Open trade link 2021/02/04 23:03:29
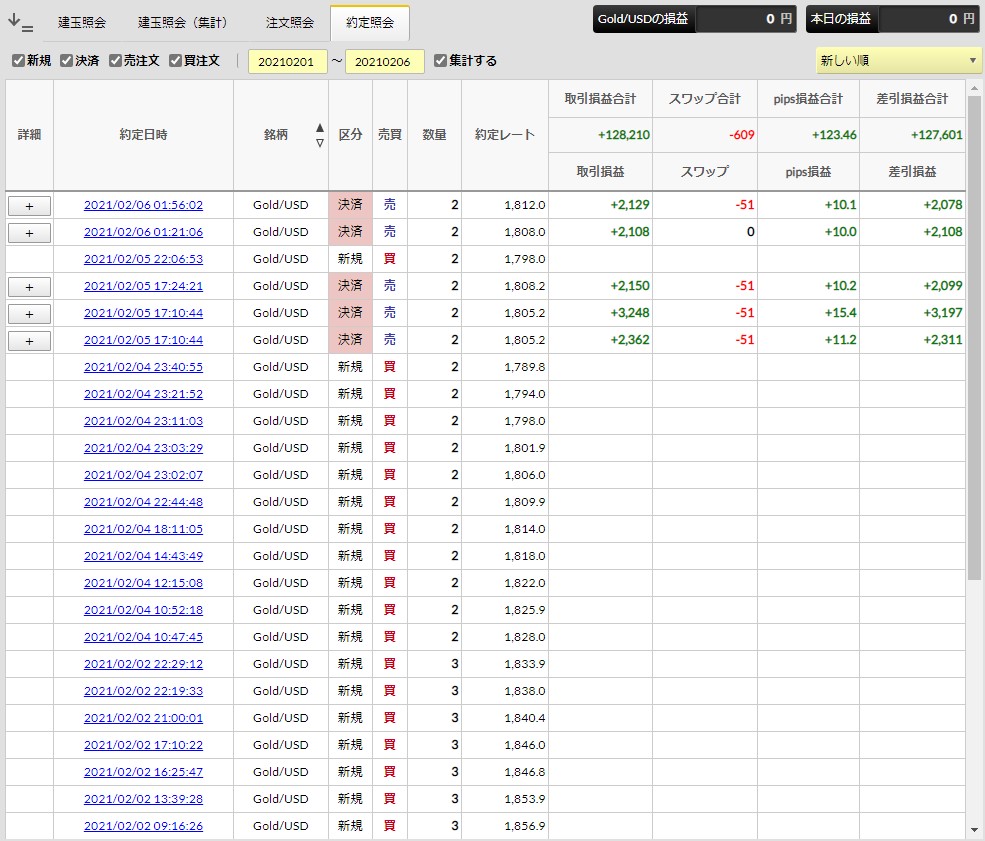 [x=143, y=448]
